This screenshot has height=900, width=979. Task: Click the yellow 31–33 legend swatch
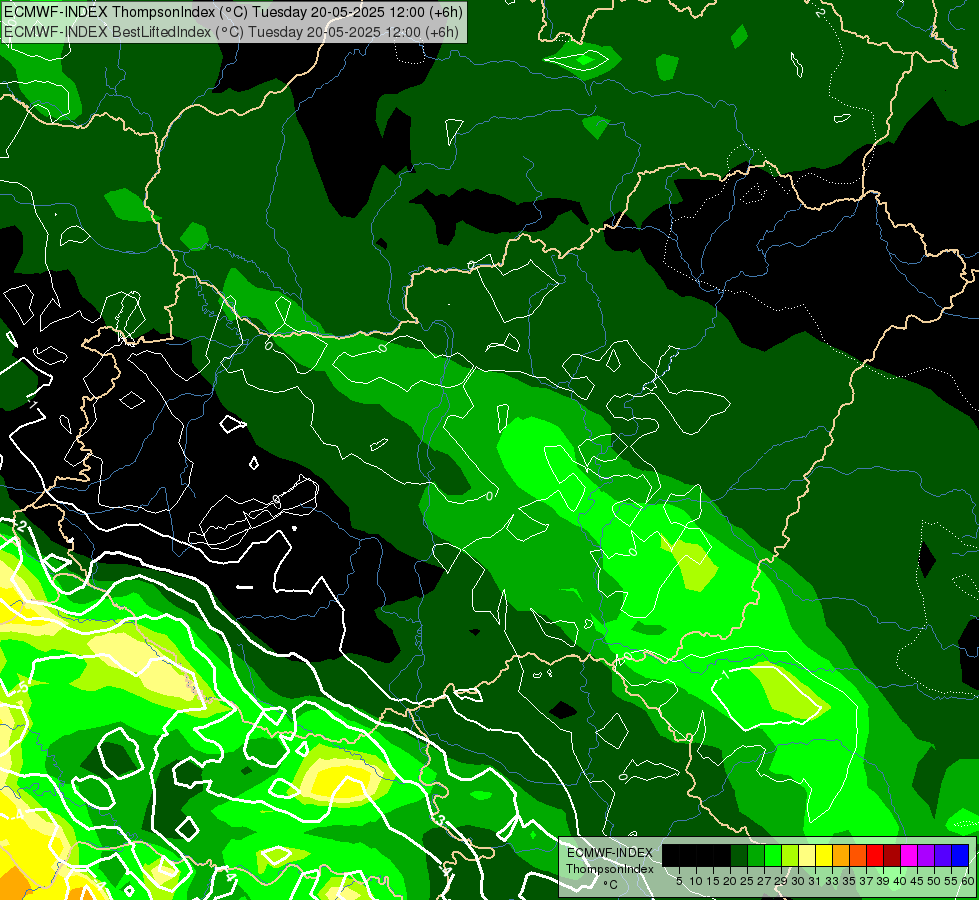coord(824,855)
